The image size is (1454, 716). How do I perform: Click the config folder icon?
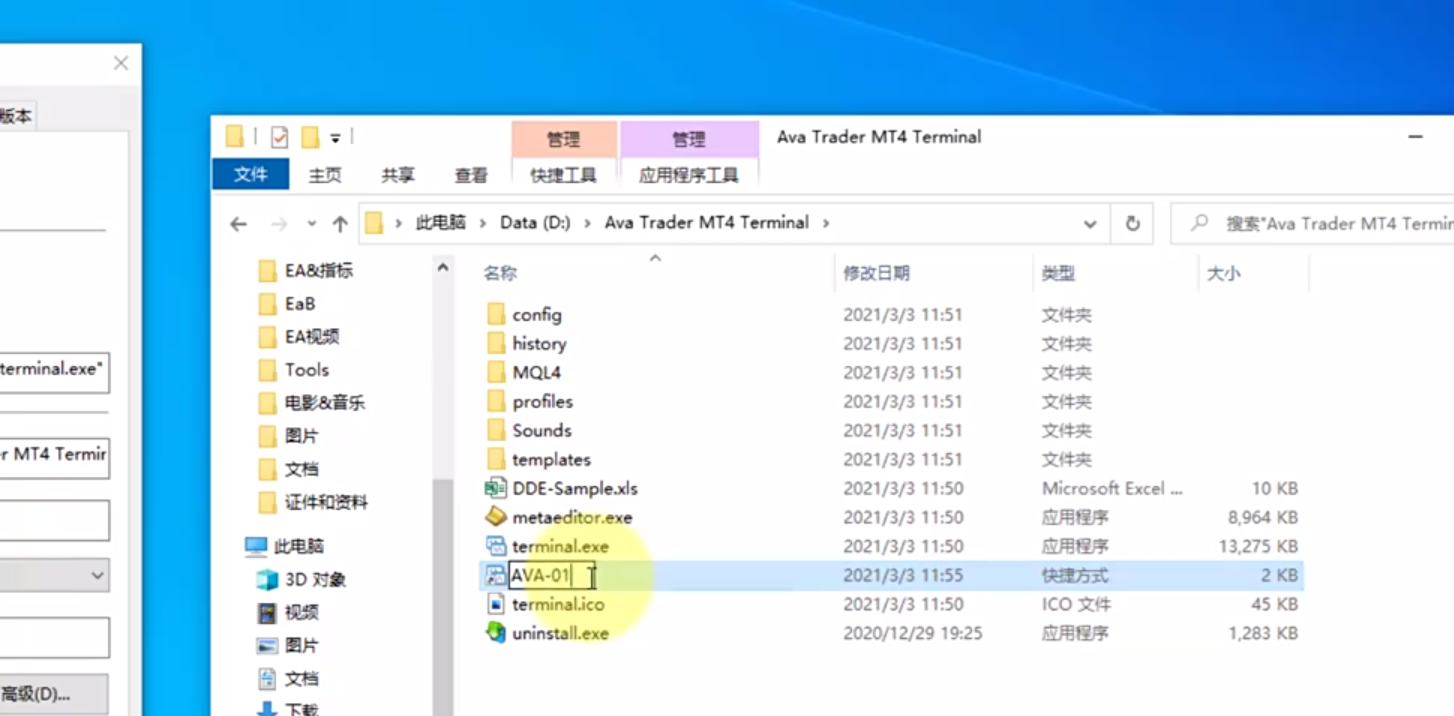[496, 314]
